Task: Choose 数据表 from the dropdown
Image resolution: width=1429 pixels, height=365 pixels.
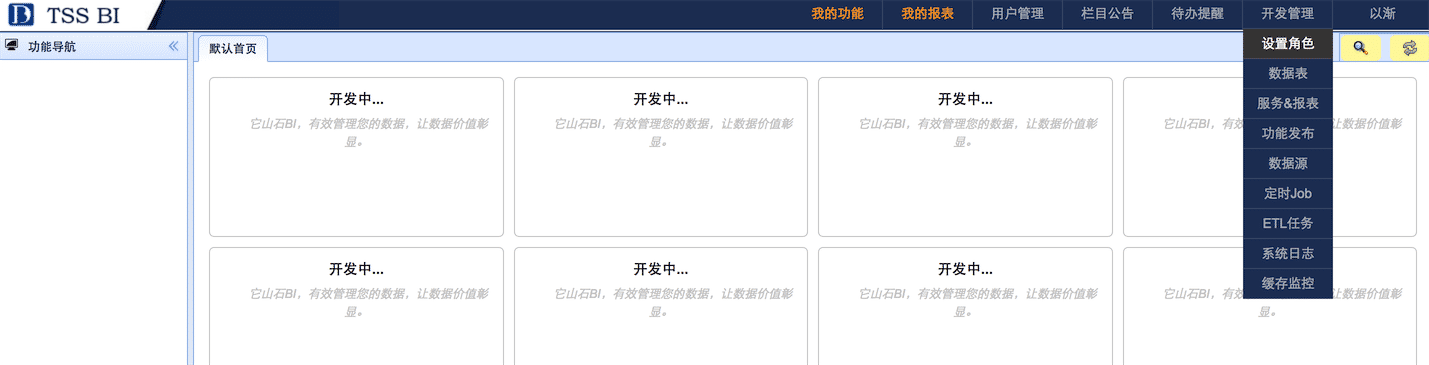Action: coord(1288,74)
